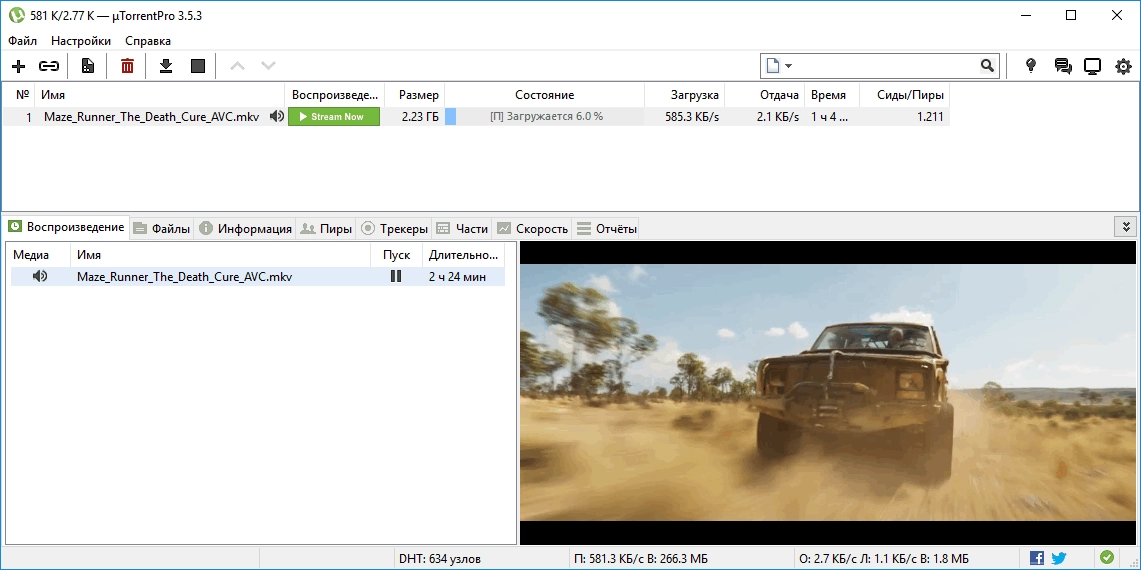Switch to the Воспроизведение tab
Viewport: 1141px width, 570px height.
click(x=66, y=227)
